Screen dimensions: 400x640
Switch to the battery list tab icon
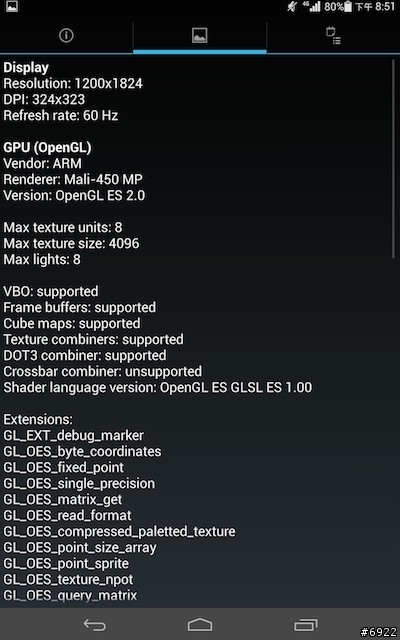pos(333,36)
